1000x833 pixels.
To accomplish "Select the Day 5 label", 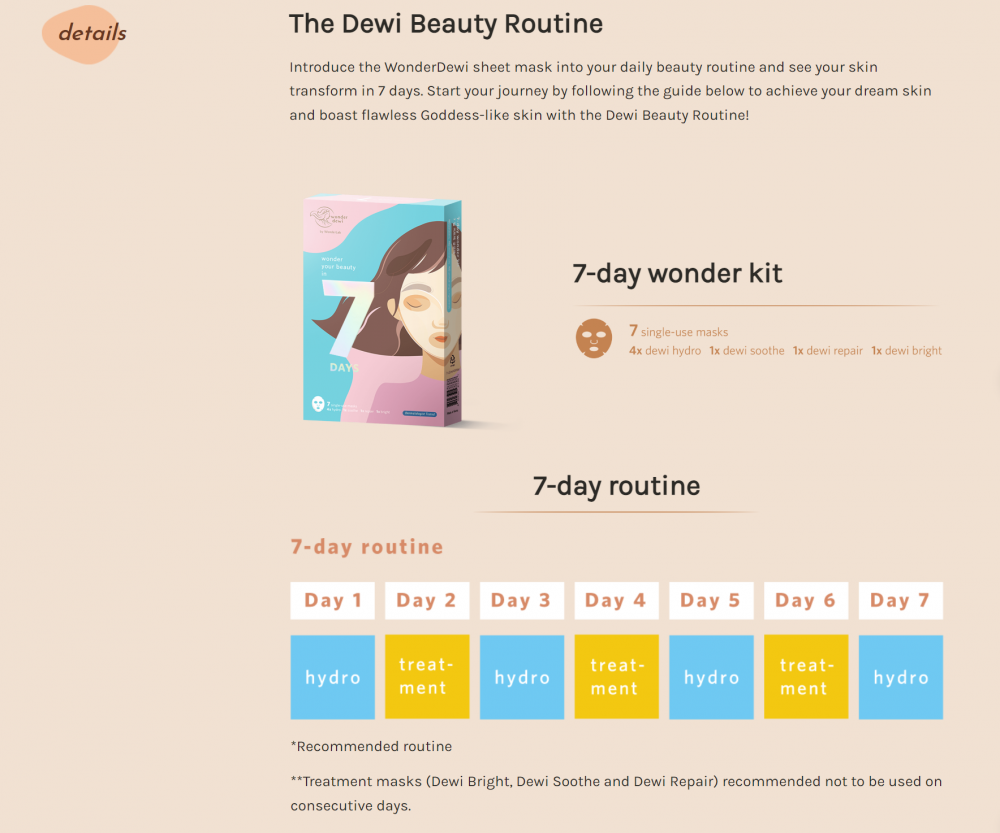I will click(x=711, y=600).
